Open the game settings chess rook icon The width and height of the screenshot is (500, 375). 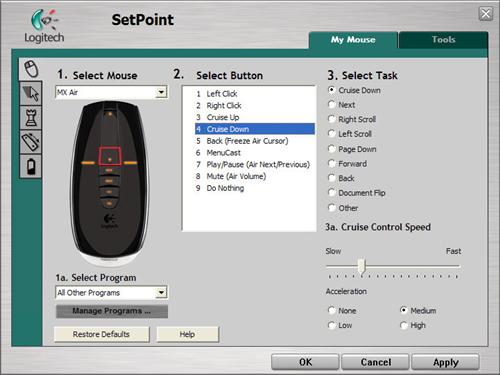[x=31, y=117]
